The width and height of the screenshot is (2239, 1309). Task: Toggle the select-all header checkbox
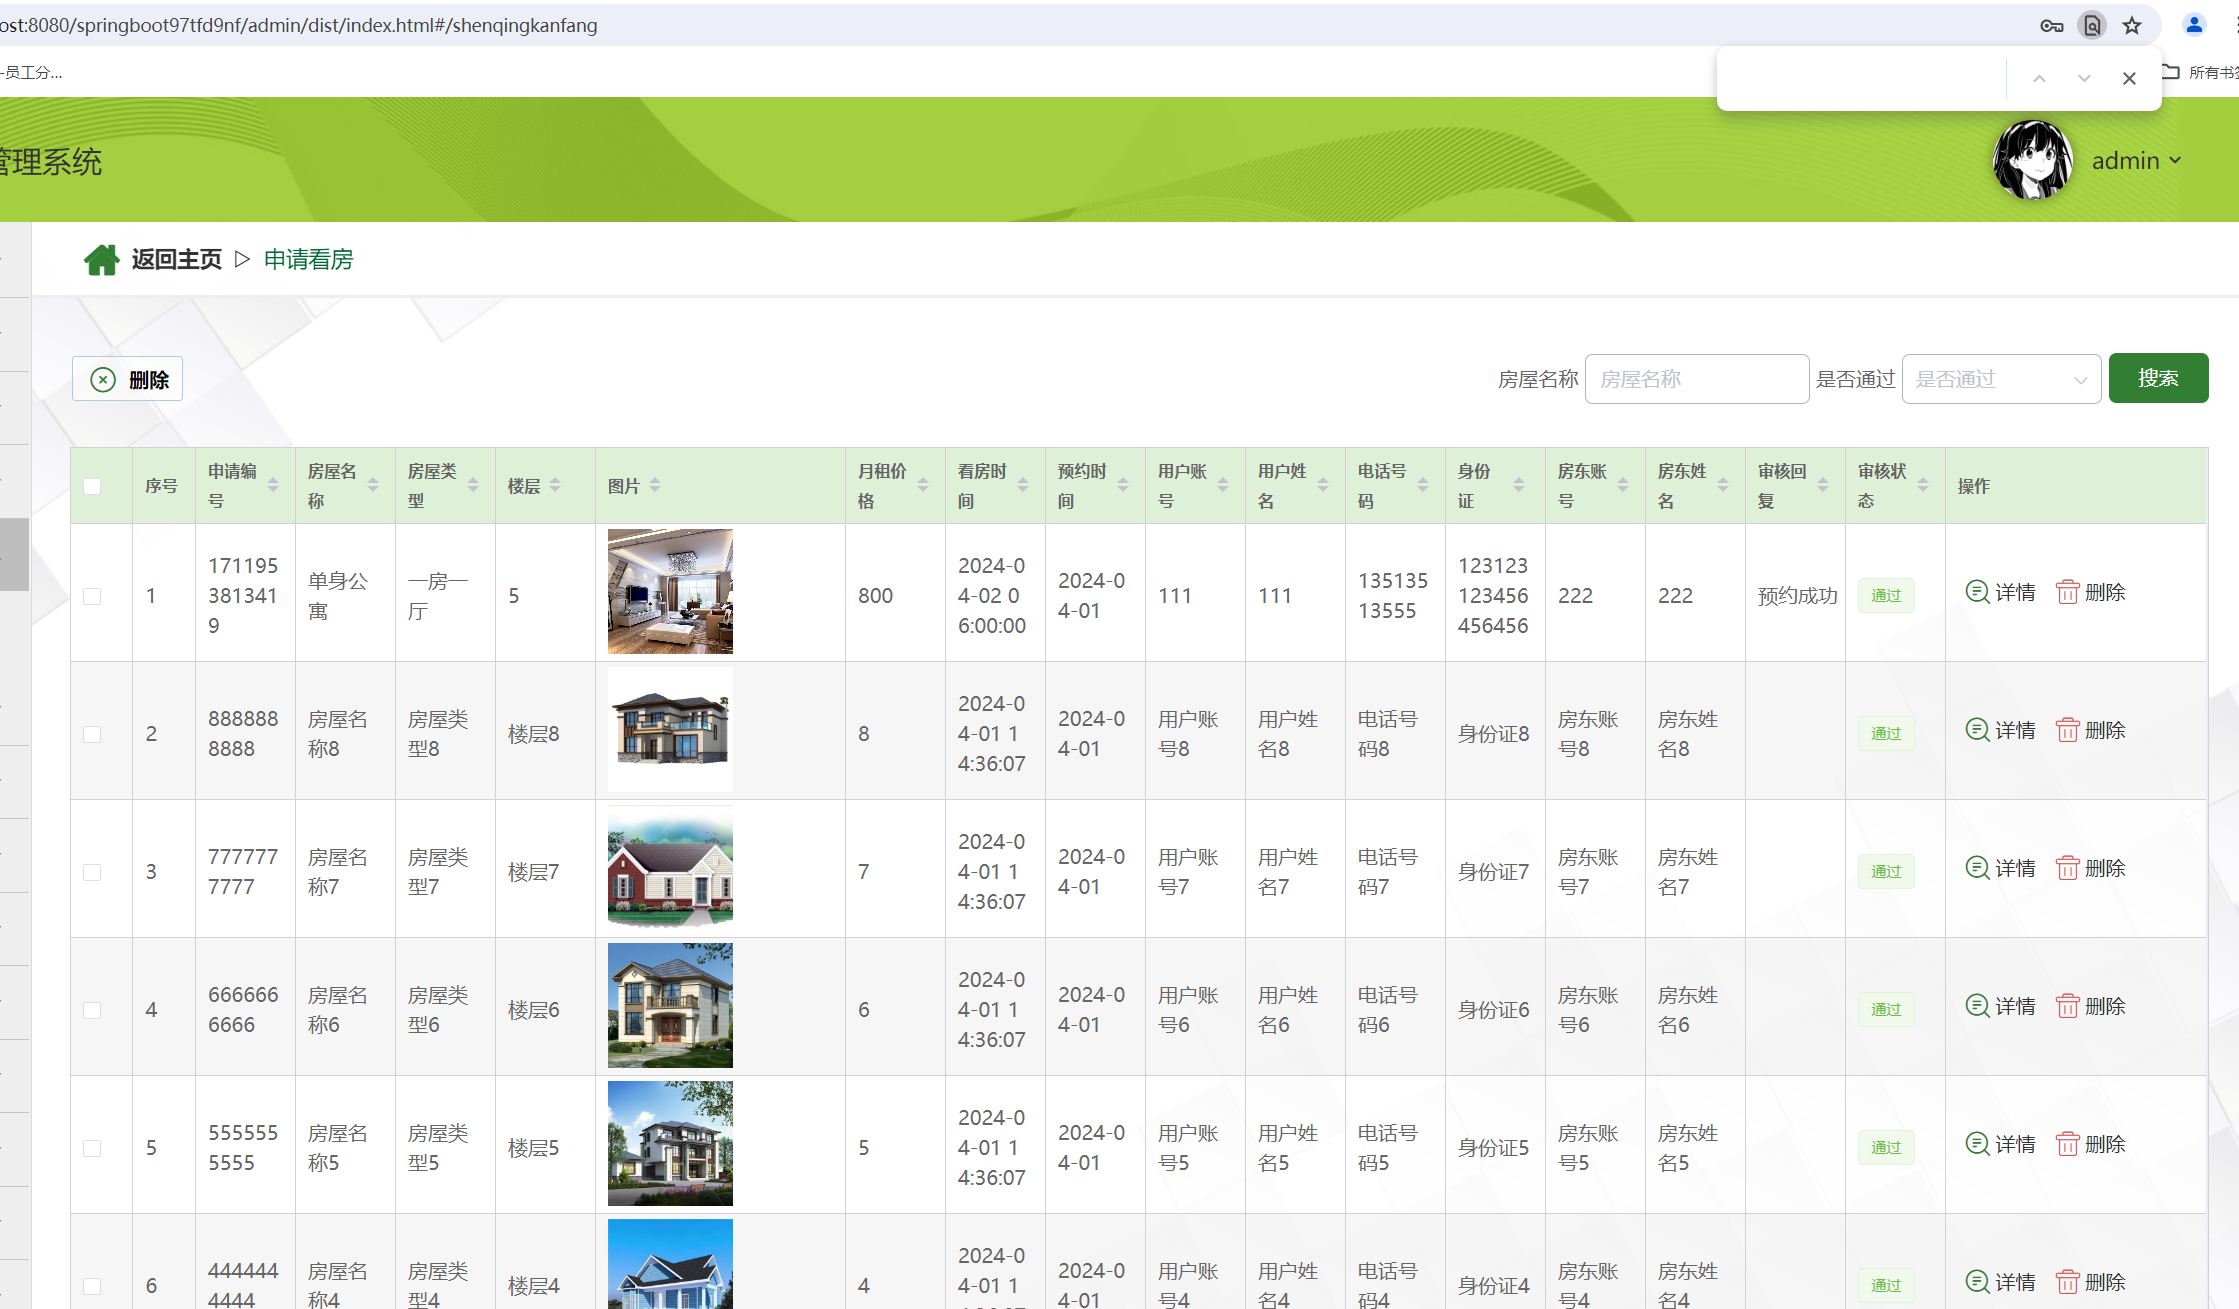(92, 486)
